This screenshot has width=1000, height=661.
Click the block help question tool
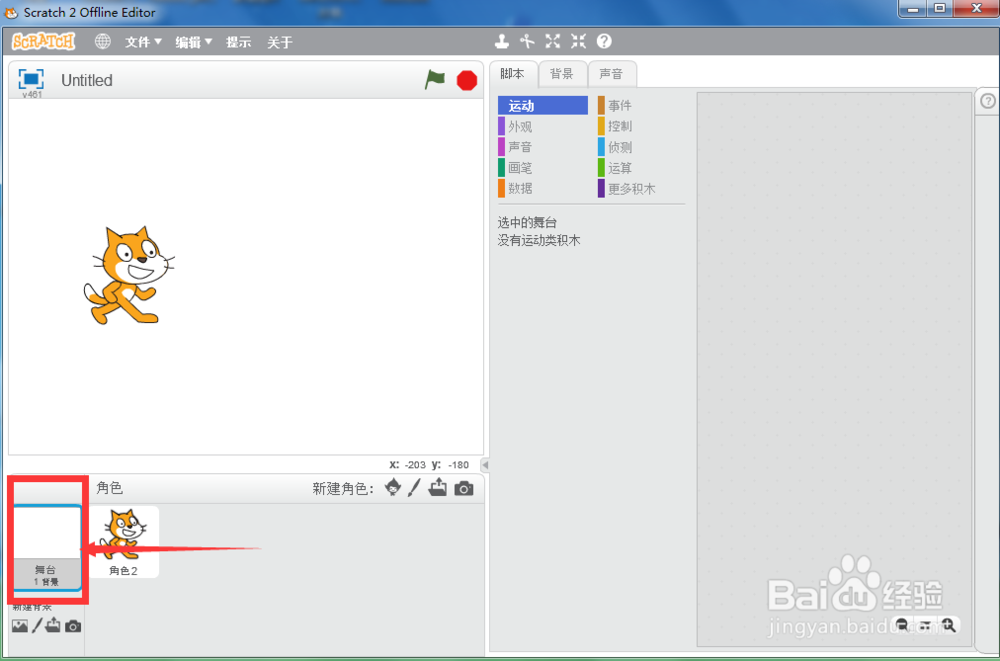coord(604,41)
